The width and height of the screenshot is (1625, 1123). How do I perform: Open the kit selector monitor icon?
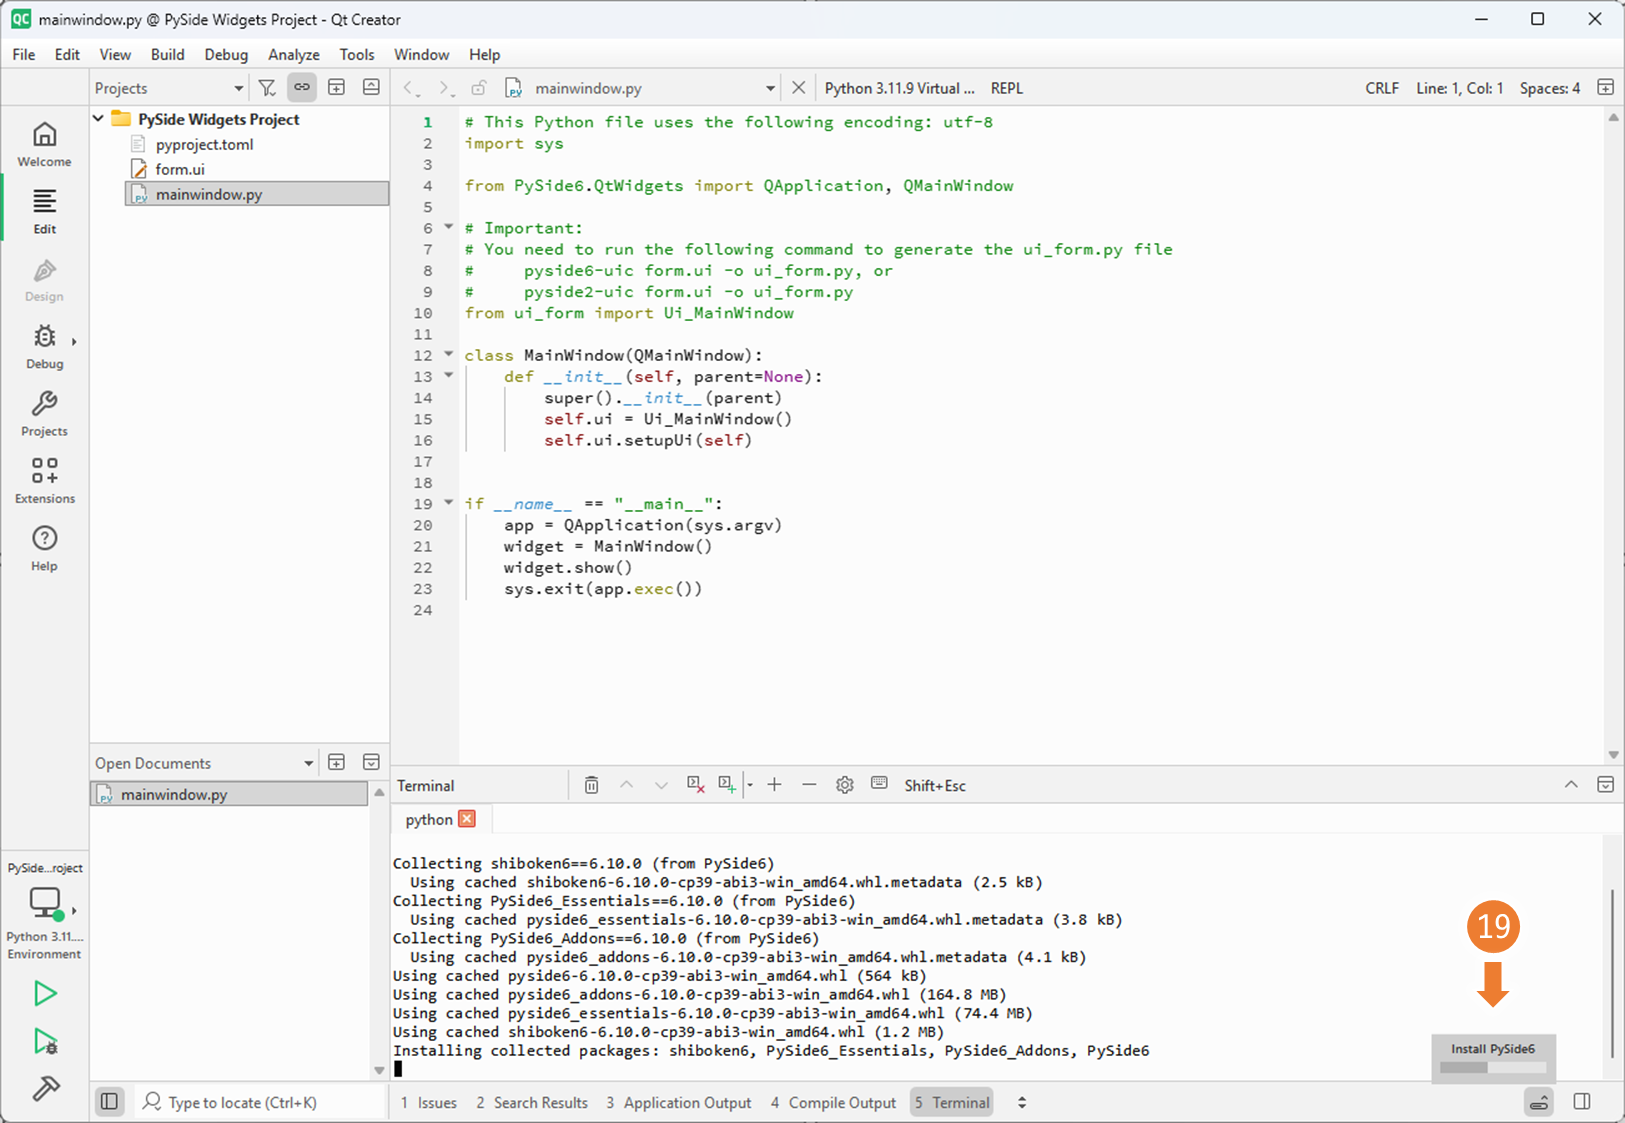point(45,903)
